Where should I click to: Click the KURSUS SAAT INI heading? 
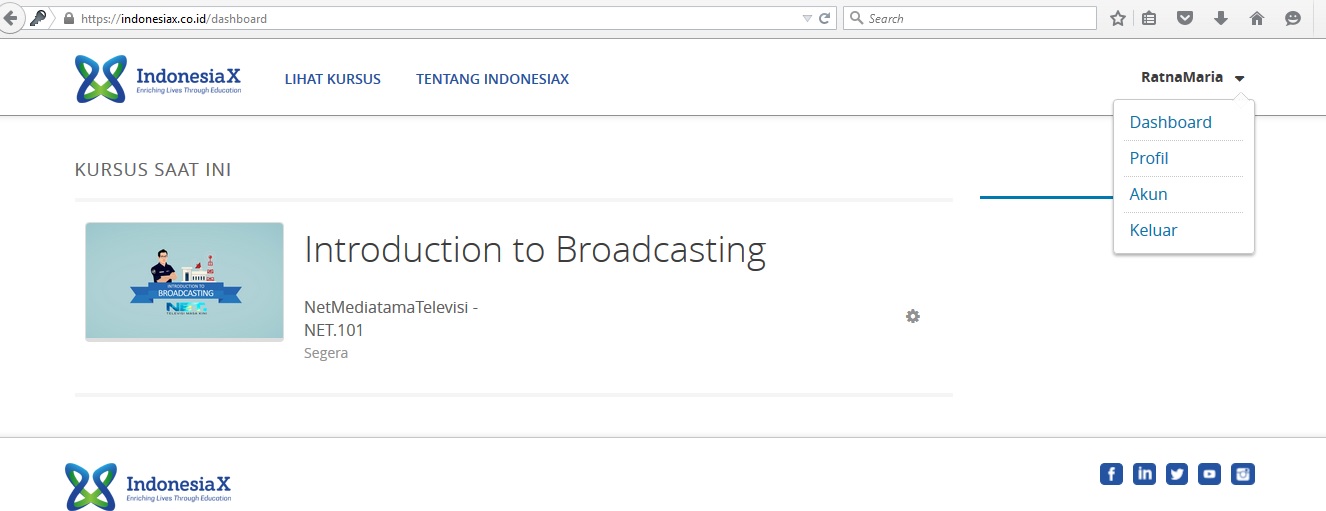[153, 170]
